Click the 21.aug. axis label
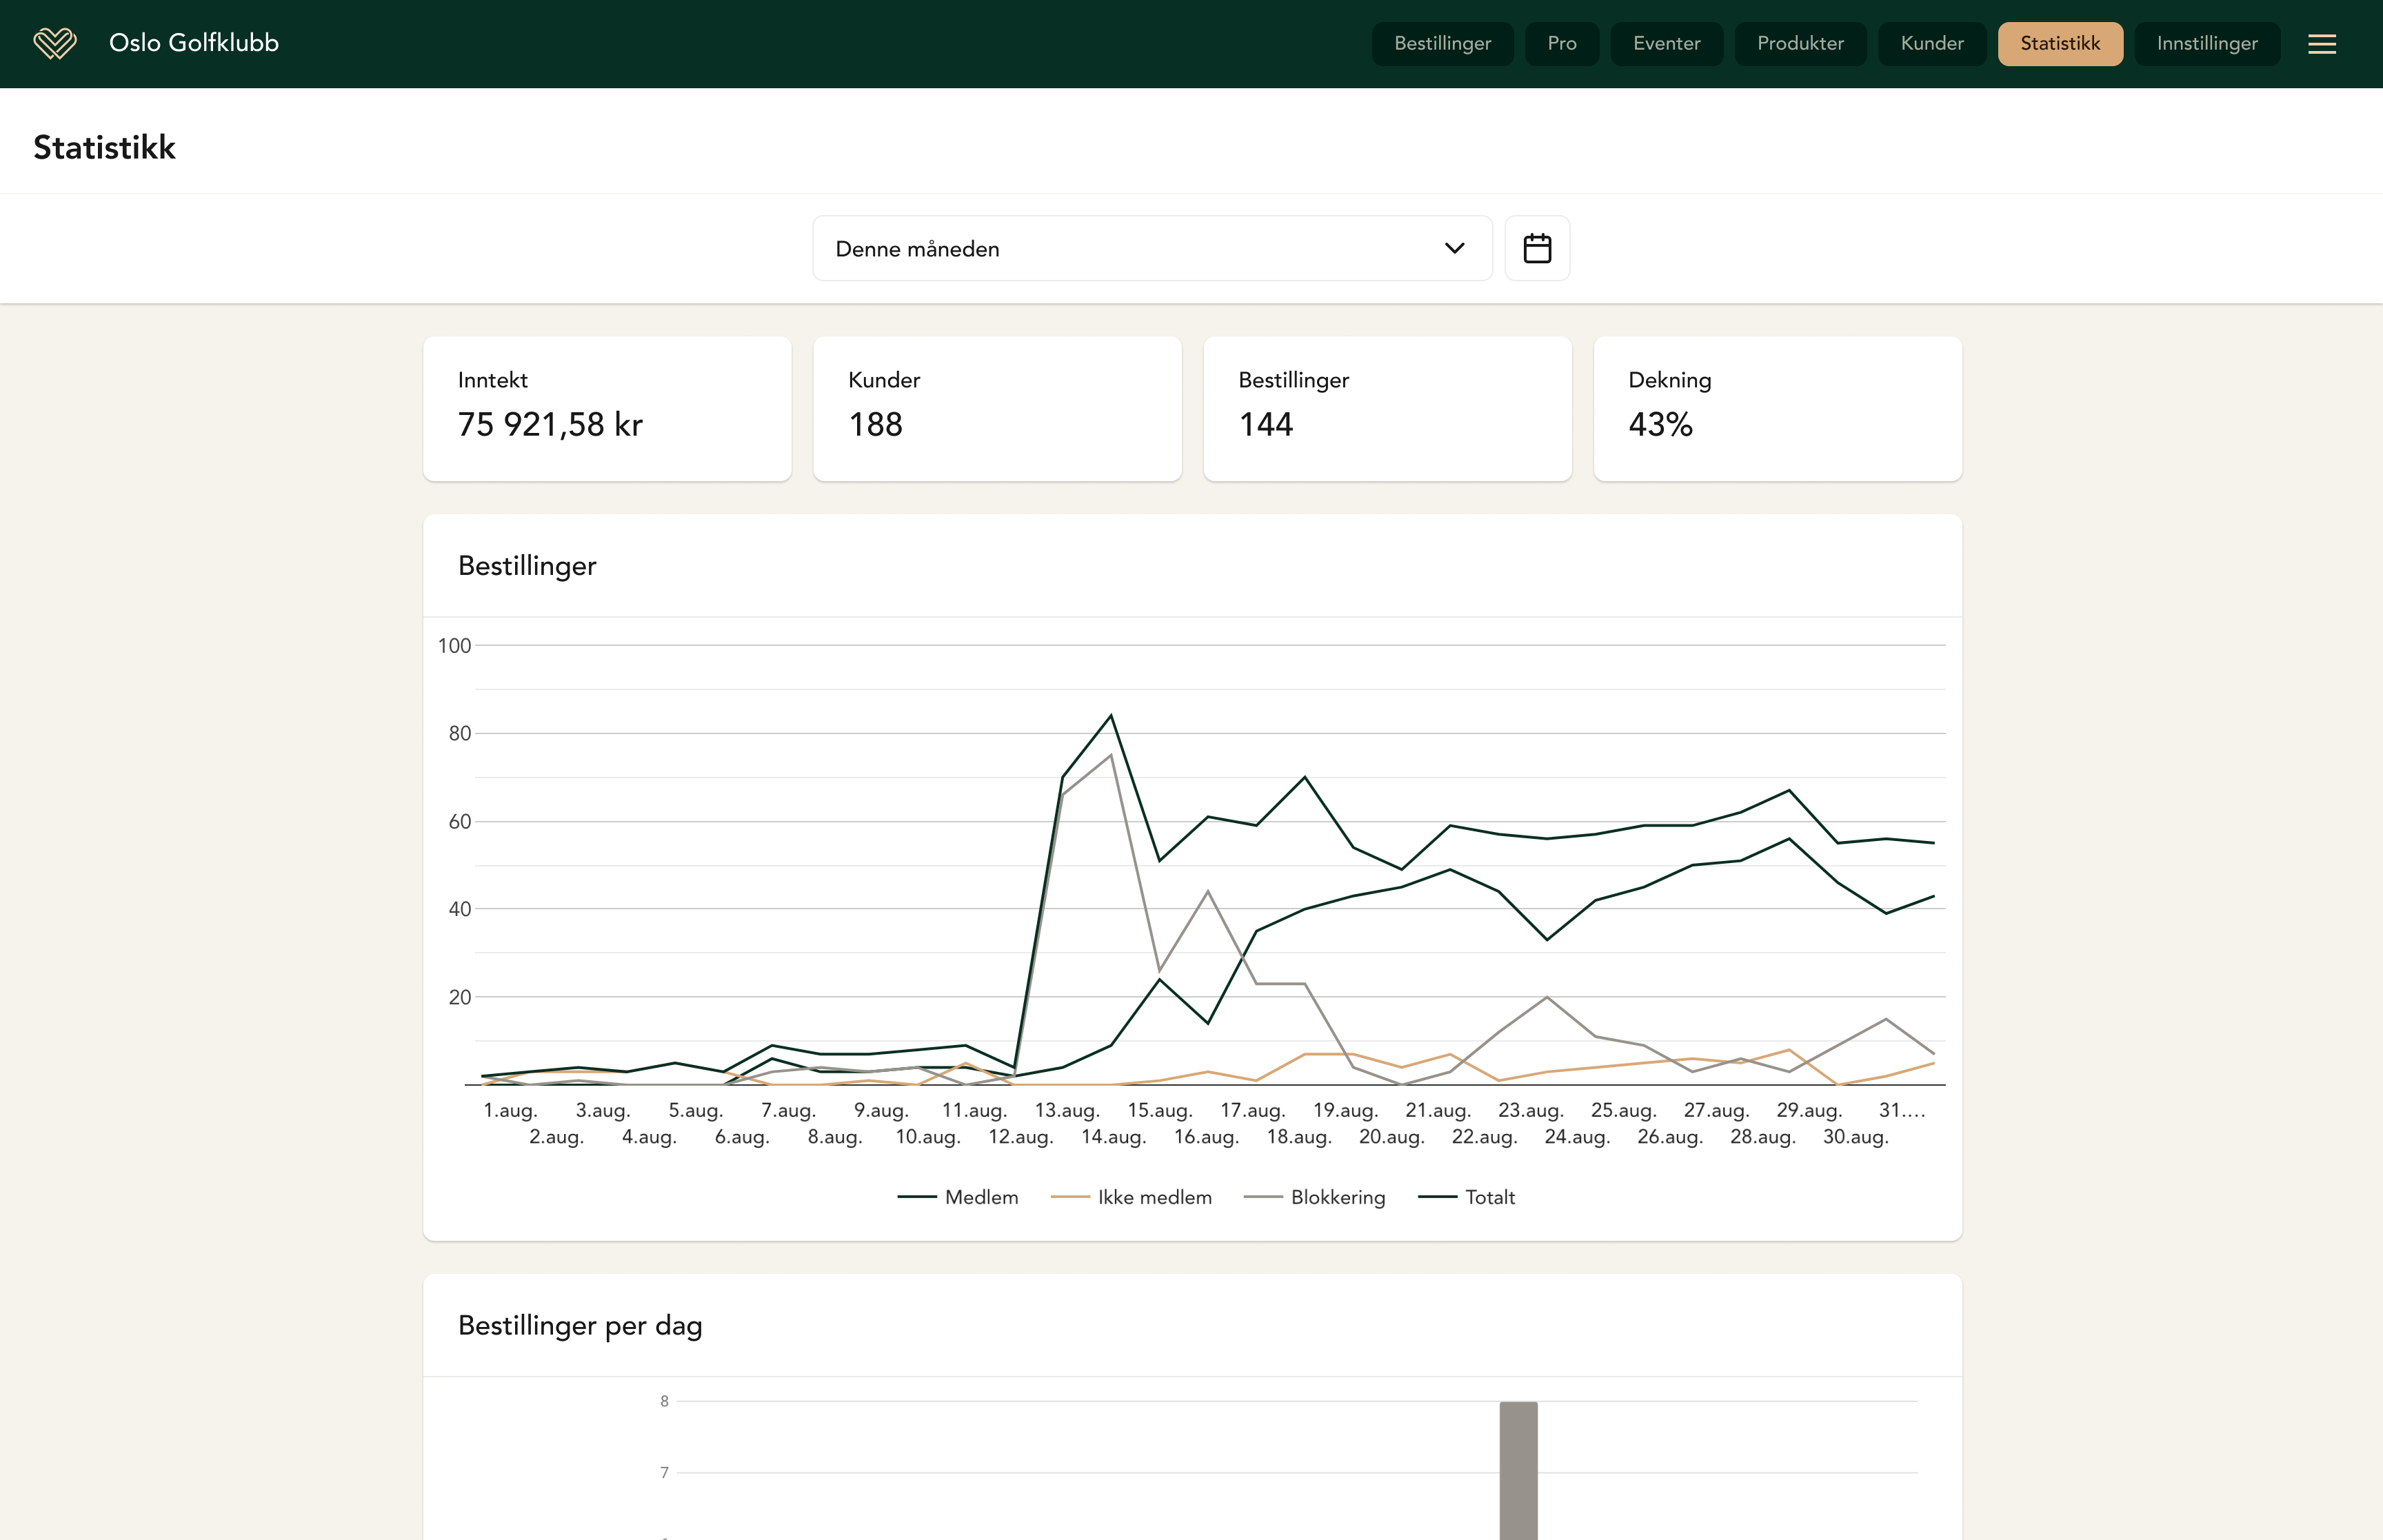Image resolution: width=2383 pixels, height=1540 pixels. [1437, 1110]
